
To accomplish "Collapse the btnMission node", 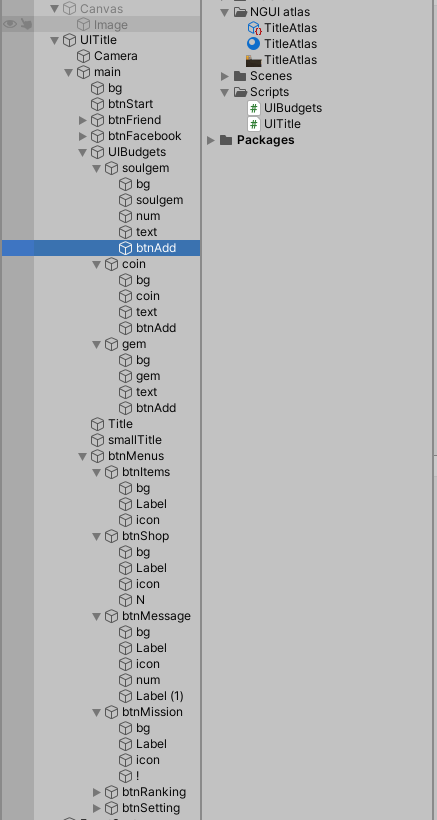I will click(97, 712).
